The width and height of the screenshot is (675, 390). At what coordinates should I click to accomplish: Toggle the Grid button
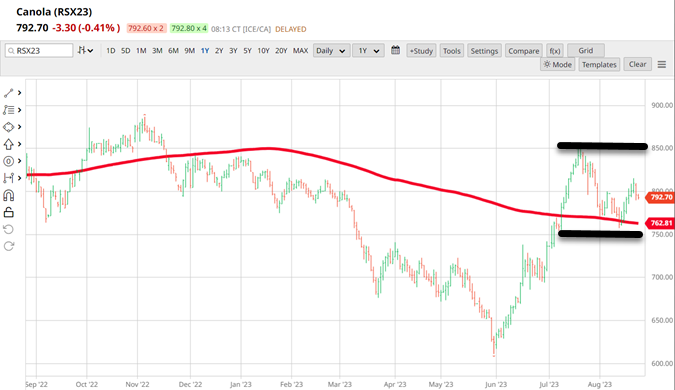[585, 50]
